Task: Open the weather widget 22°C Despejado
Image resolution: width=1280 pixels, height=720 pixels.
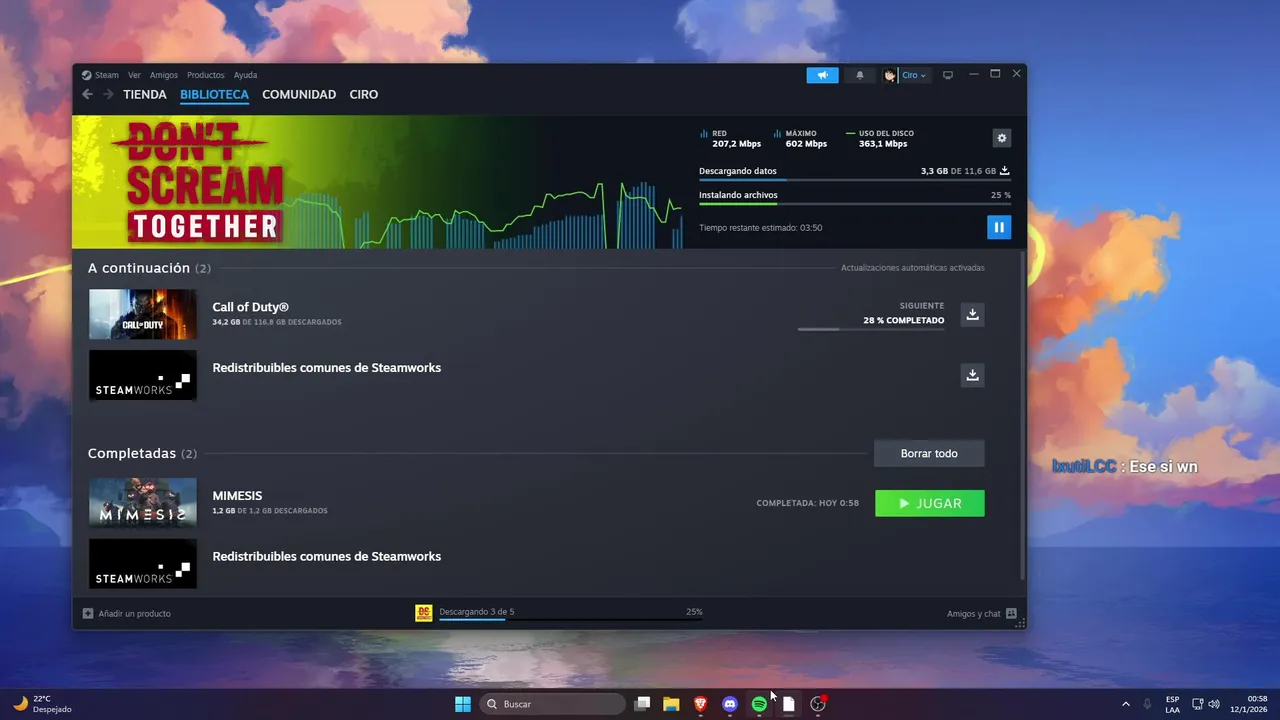Action: click(x=42, y=704)
